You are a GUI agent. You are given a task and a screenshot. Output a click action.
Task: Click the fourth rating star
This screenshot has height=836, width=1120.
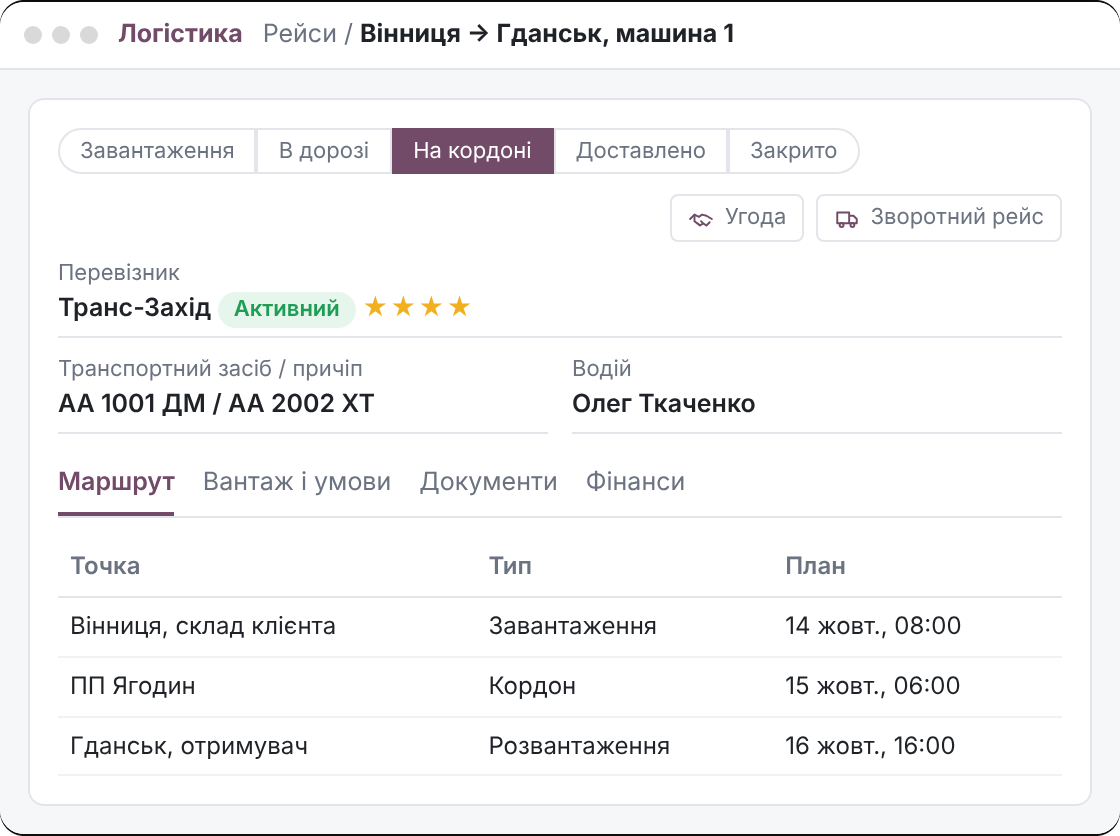459,307
